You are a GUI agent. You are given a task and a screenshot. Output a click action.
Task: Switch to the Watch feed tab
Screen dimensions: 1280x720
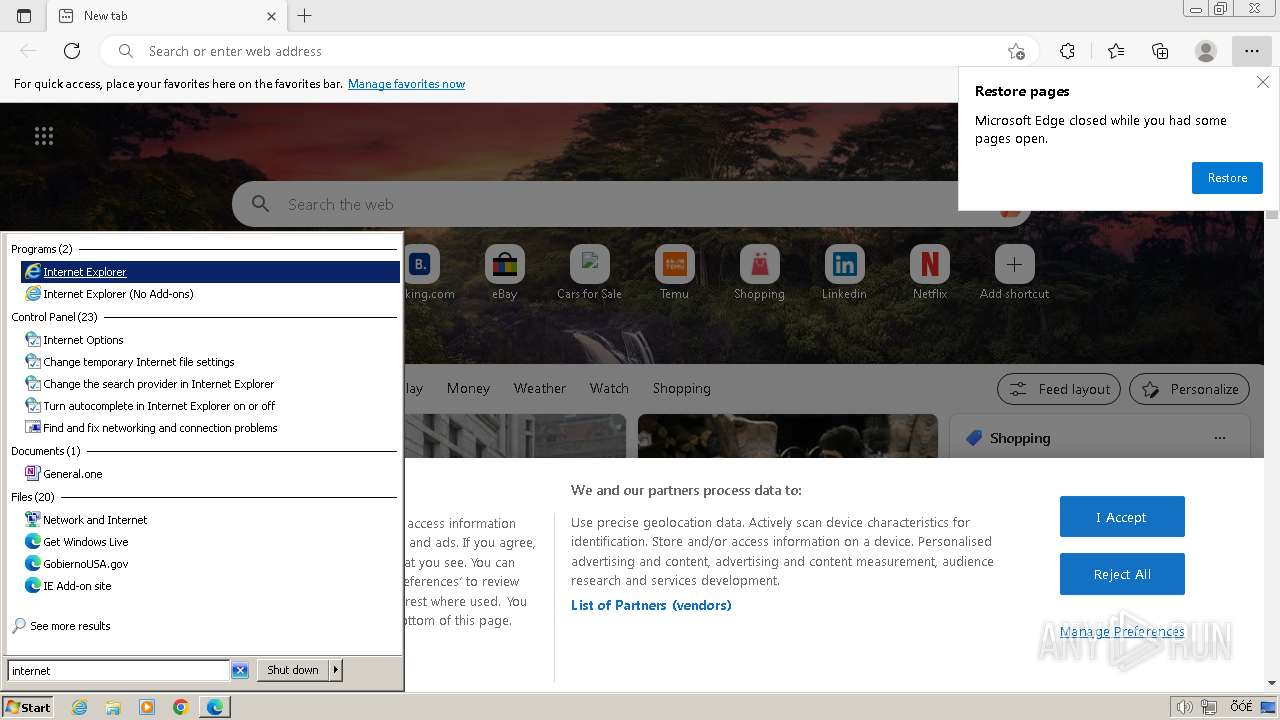609,388
